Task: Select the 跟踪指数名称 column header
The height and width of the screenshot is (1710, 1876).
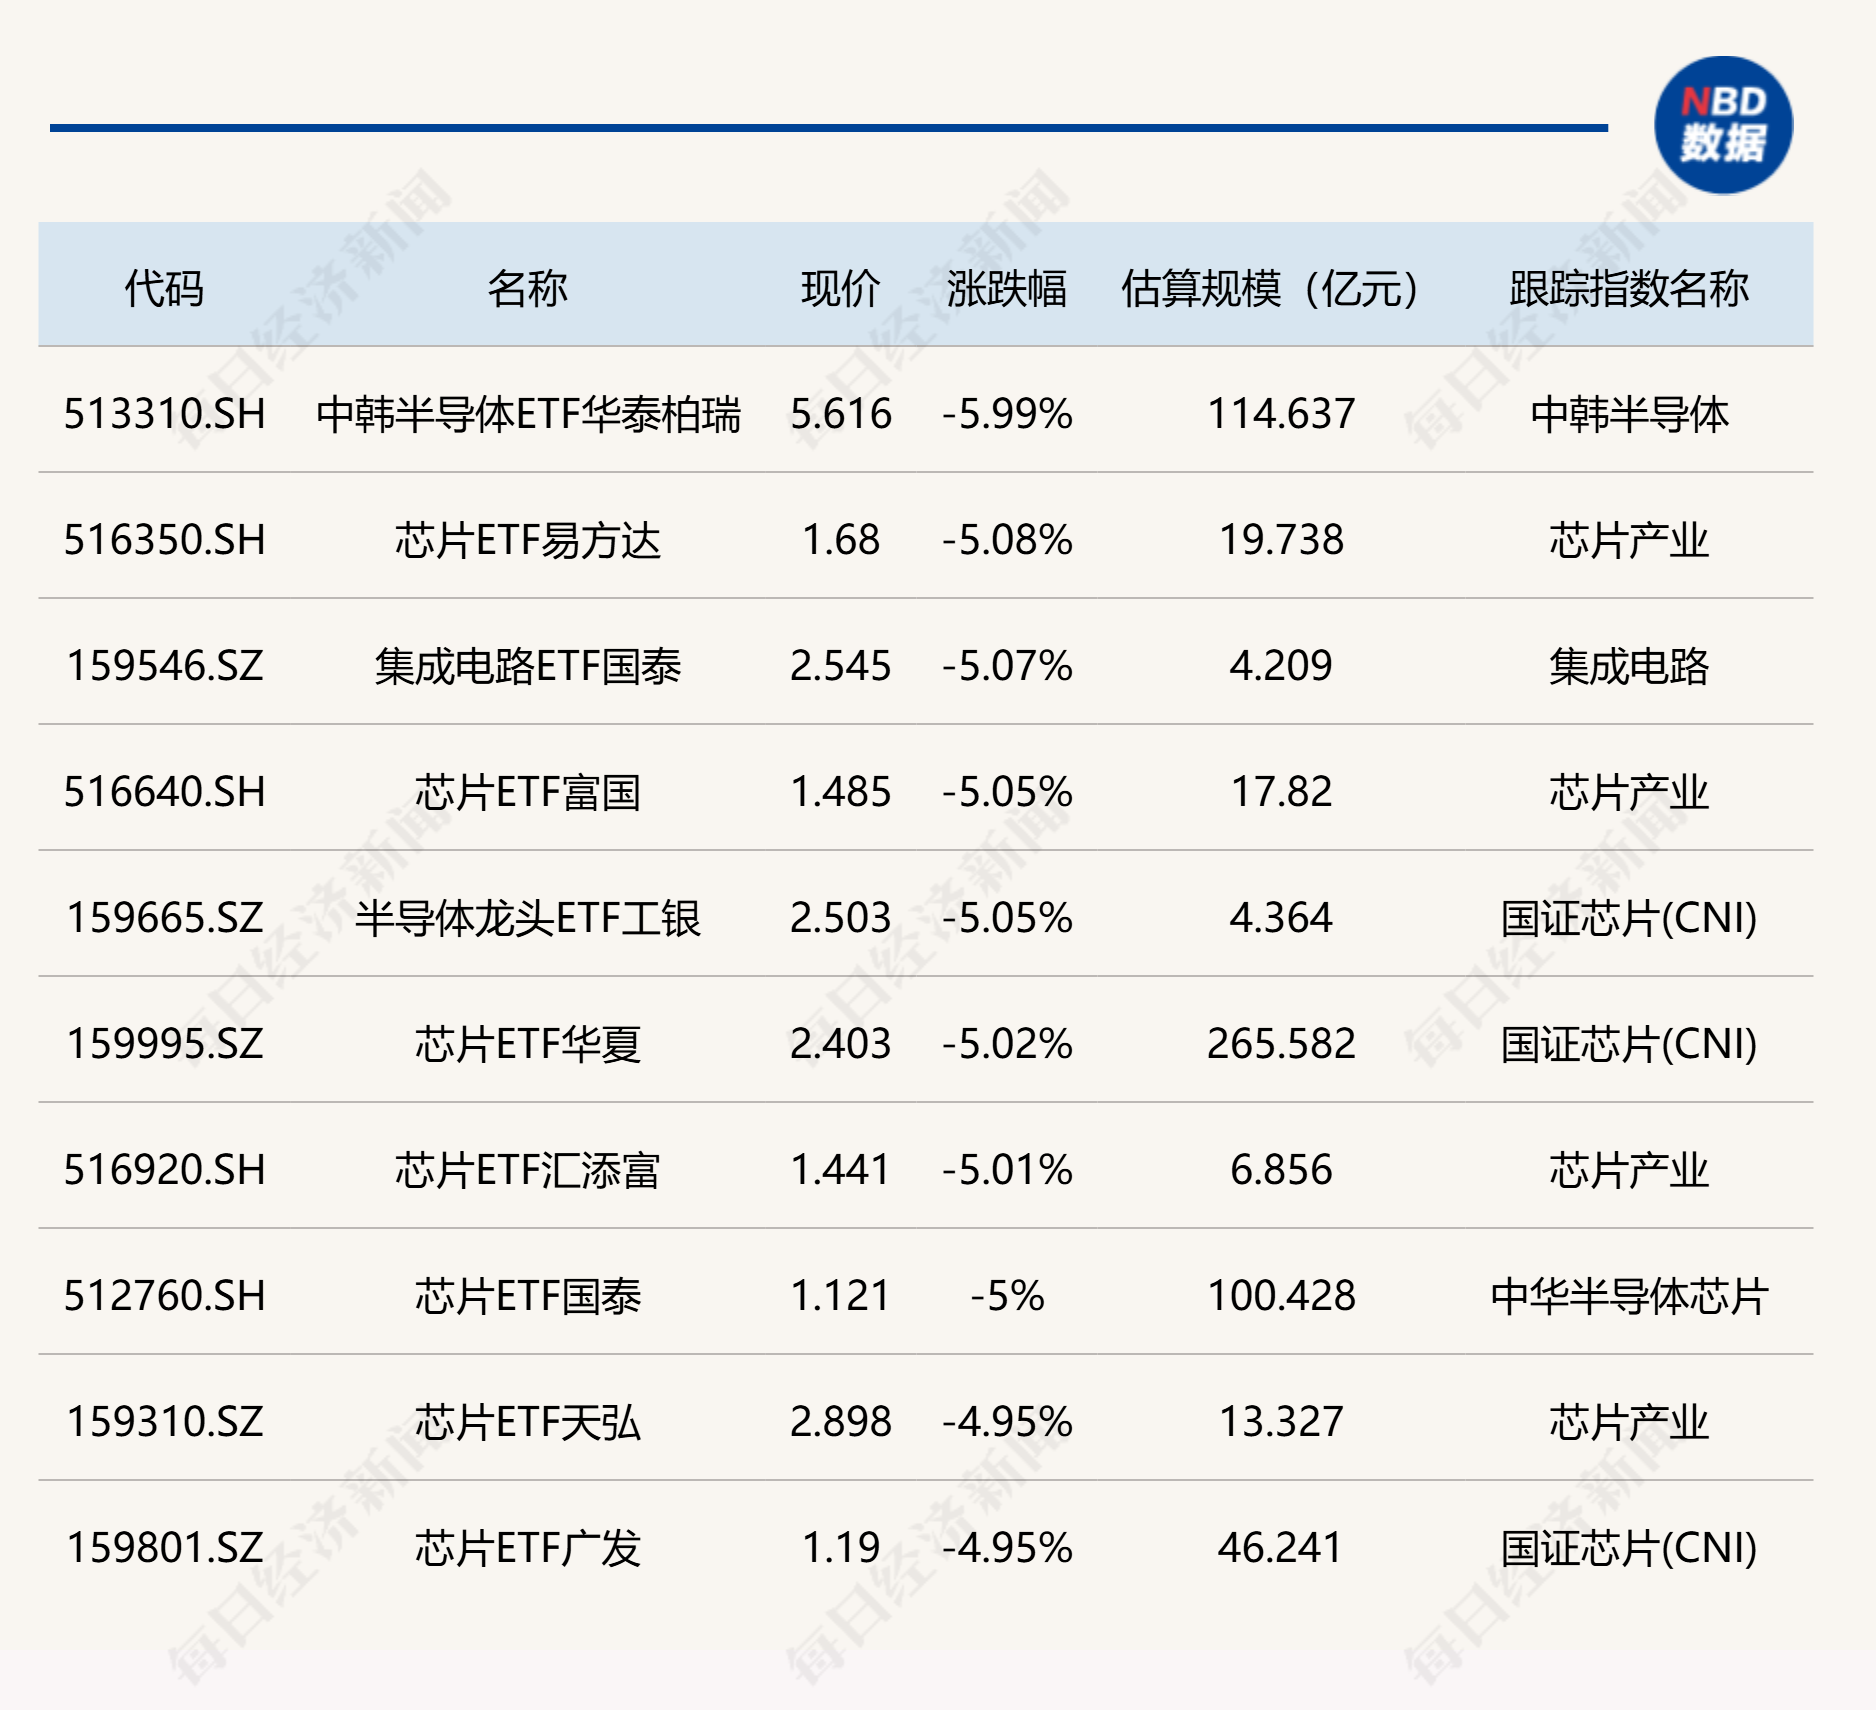Action: (x=1629, y=289)
